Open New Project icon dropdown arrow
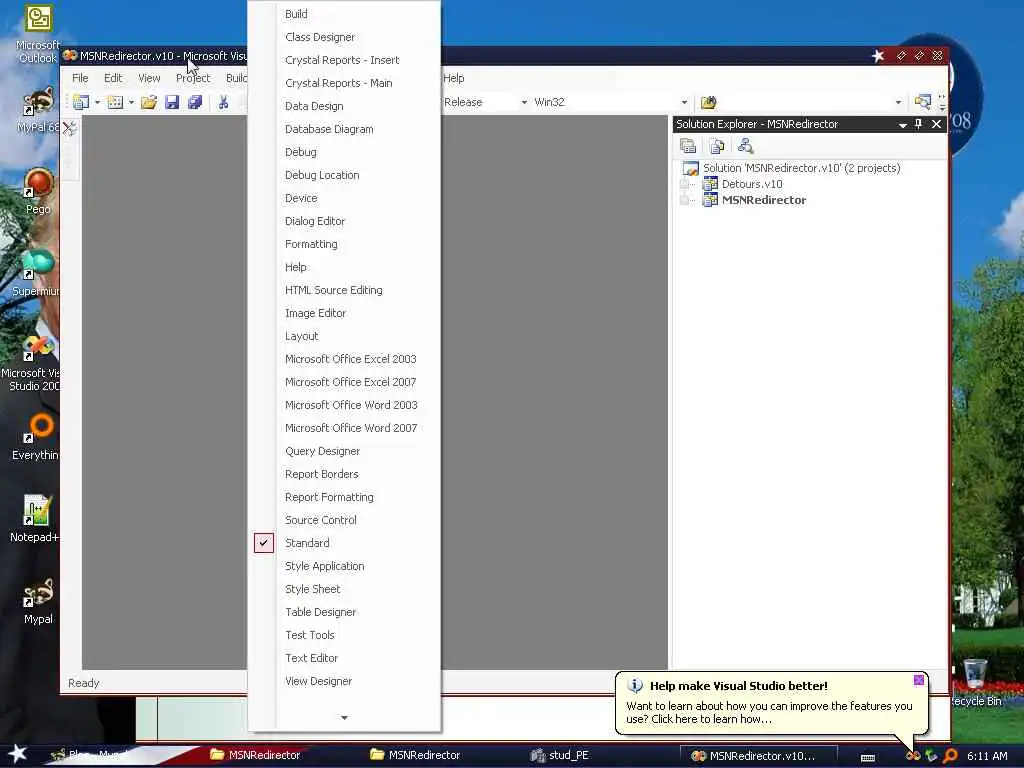Image resolution: width=1024 pixels, height=768 pixels. pos(97,103)
